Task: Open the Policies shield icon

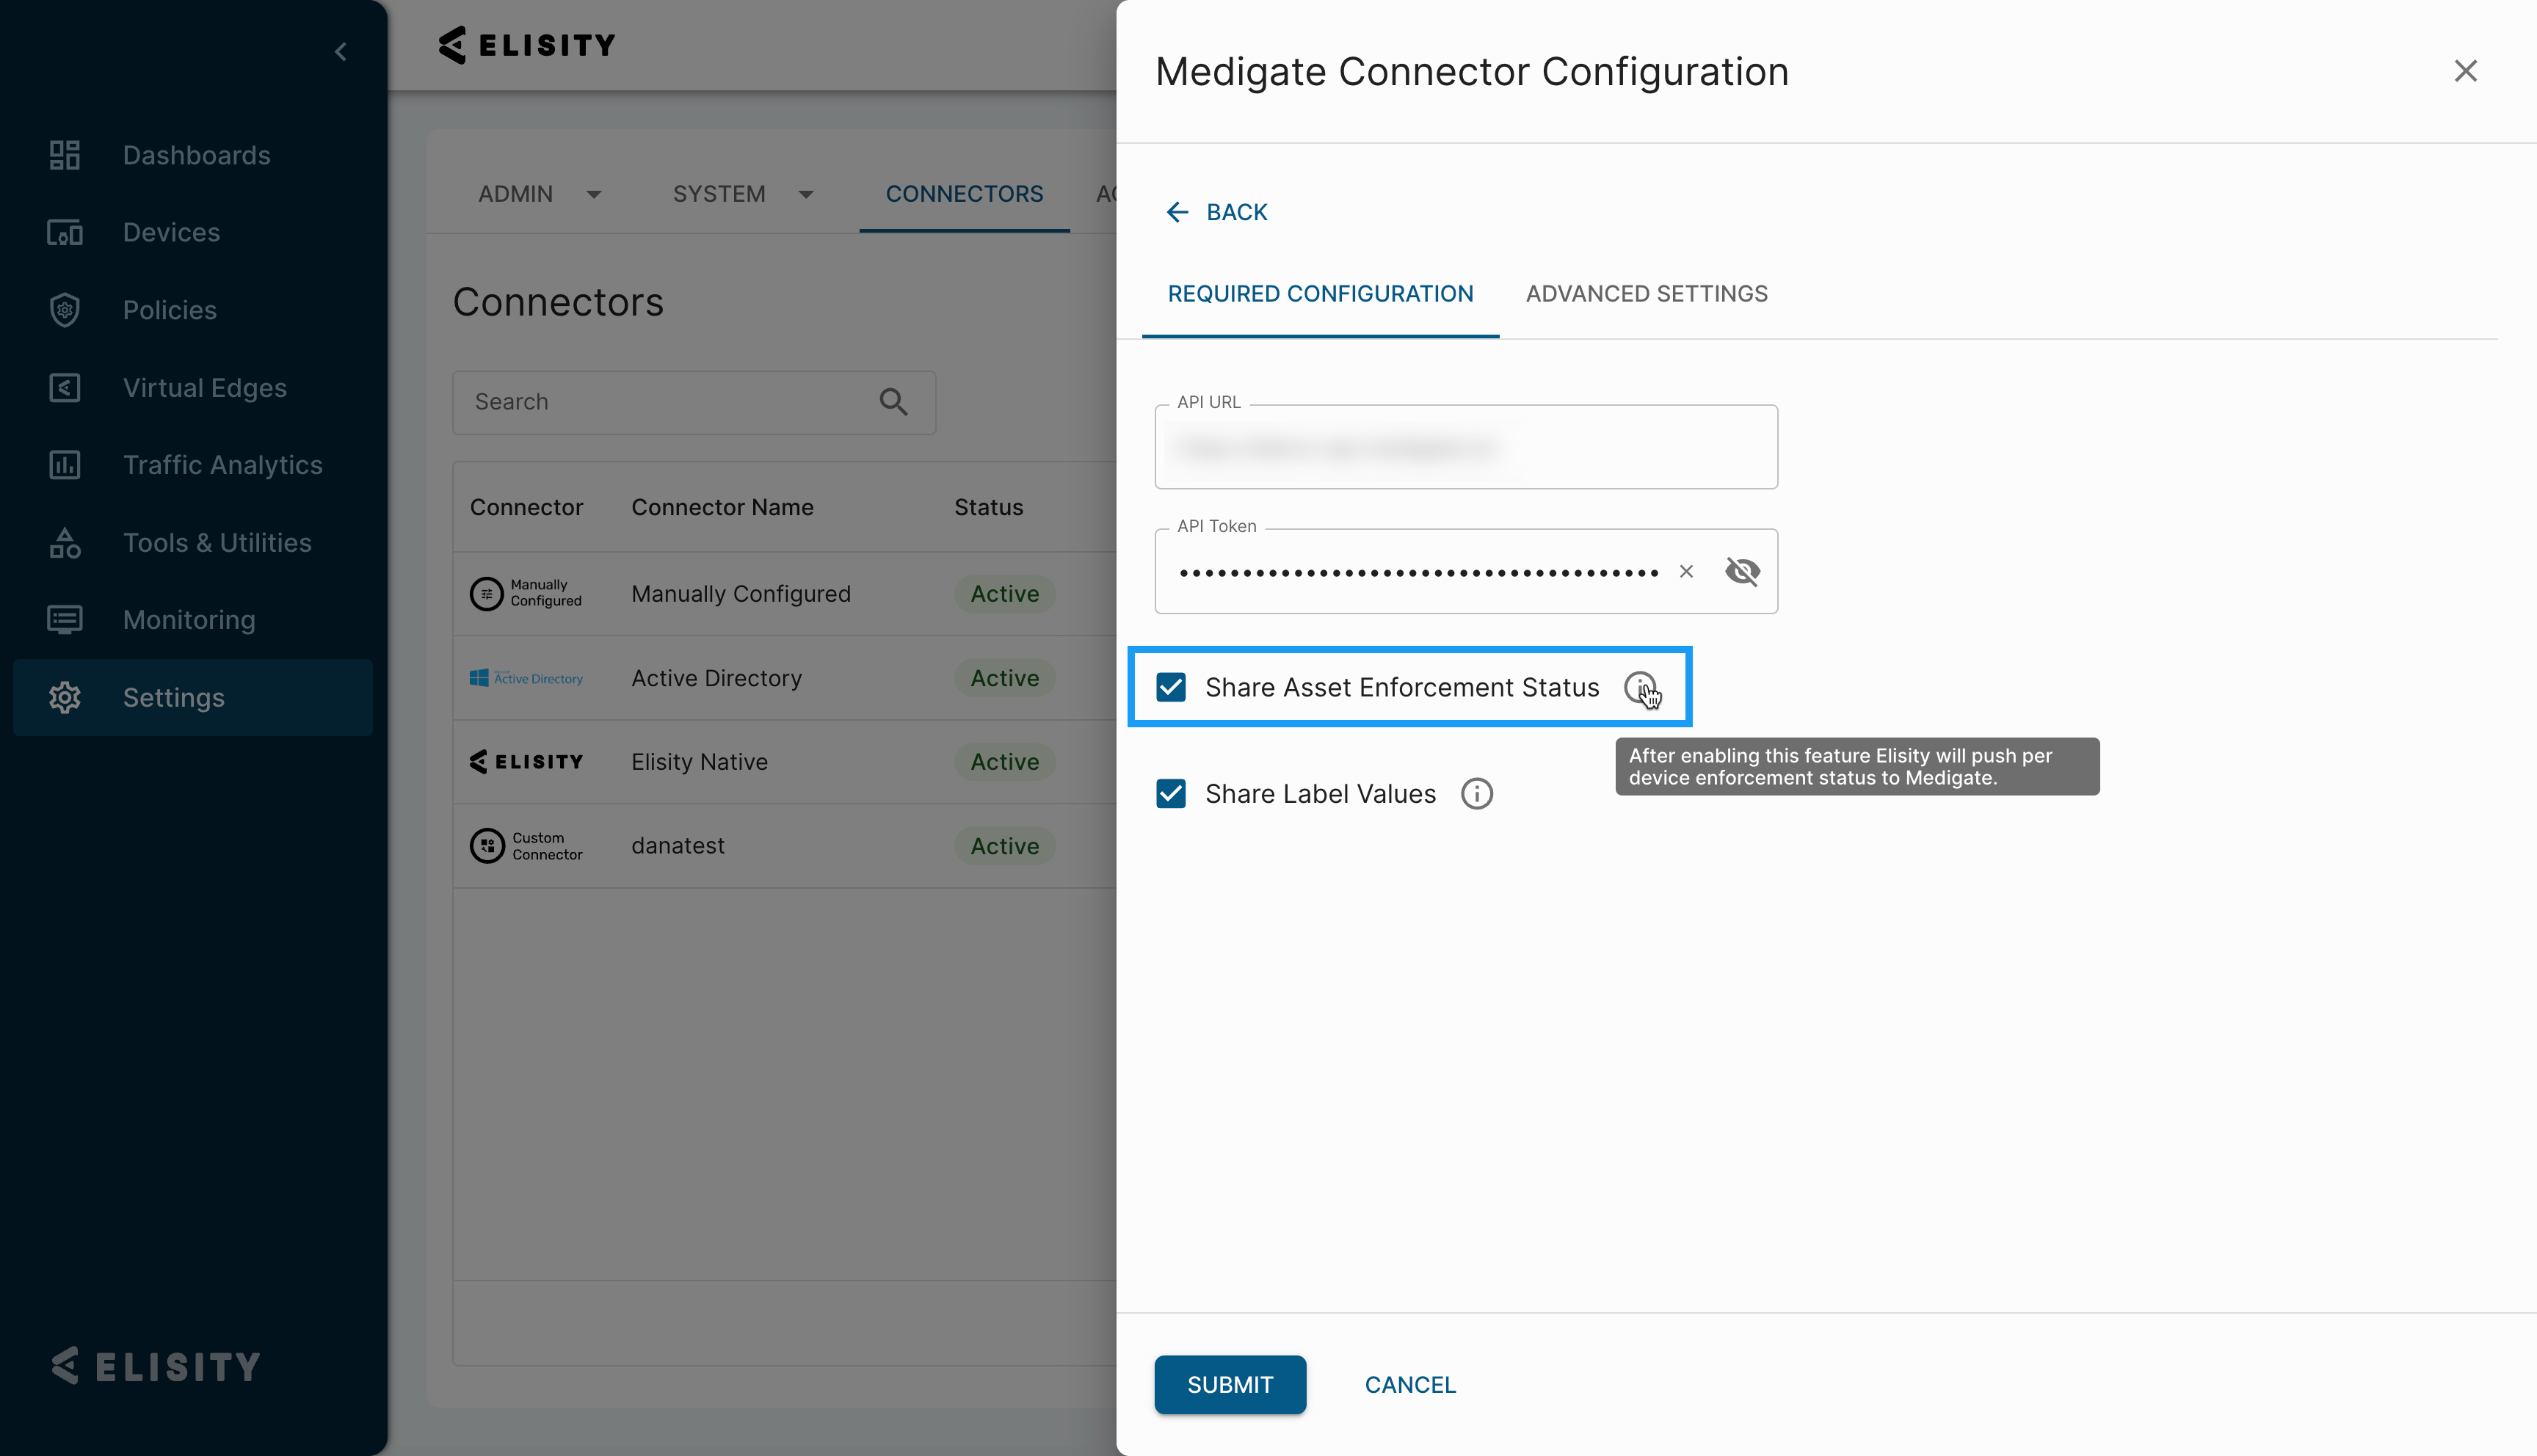Action: pos(65,310)
